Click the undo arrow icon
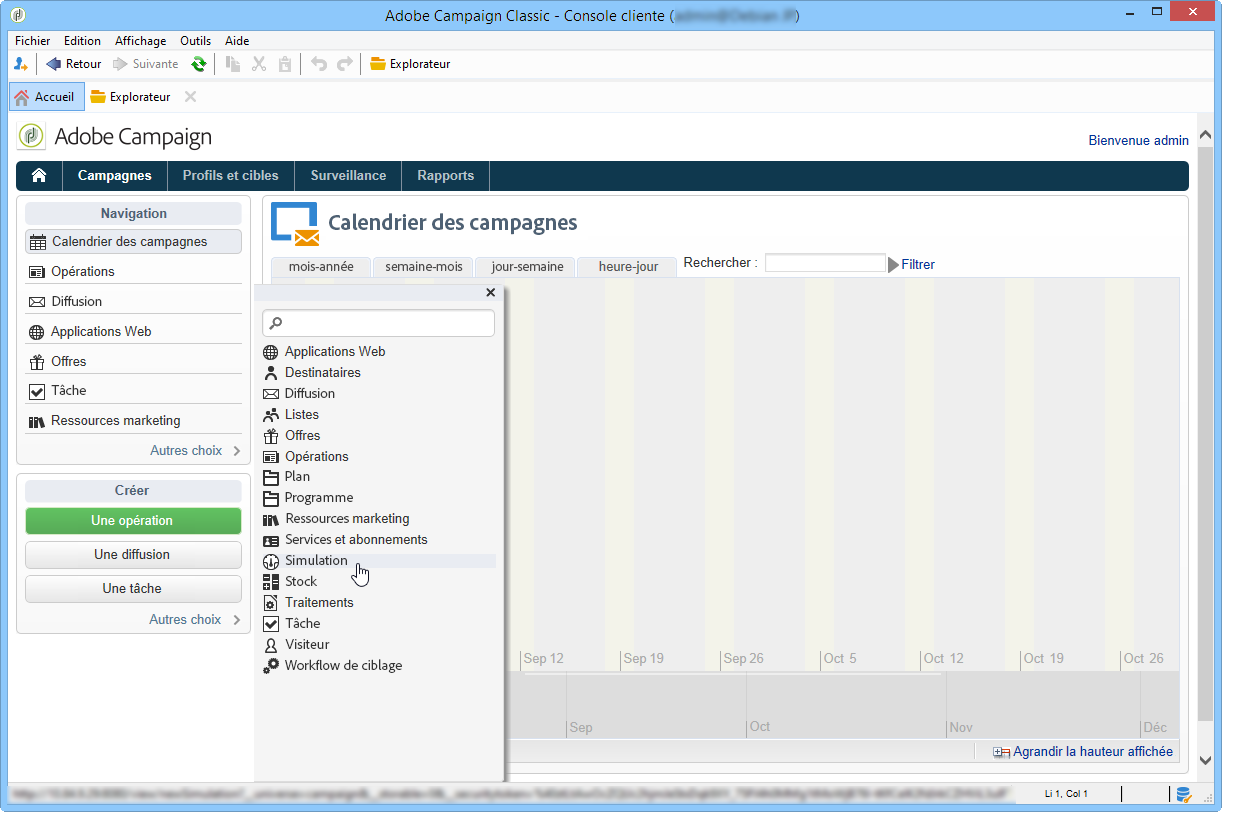 (319, 64)
